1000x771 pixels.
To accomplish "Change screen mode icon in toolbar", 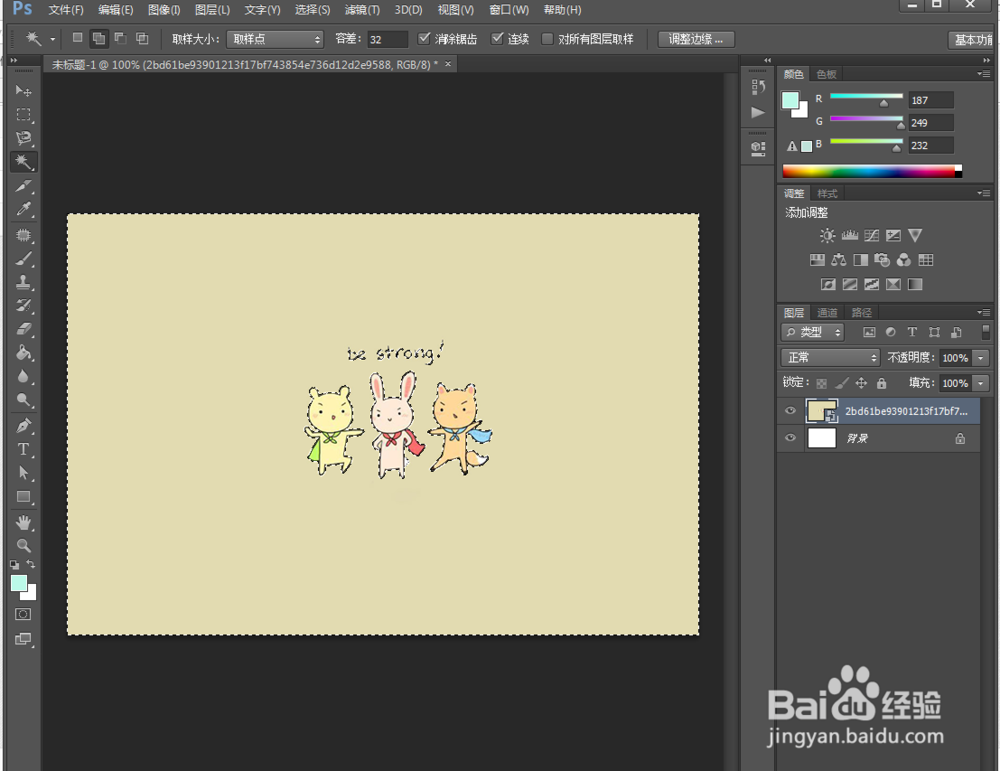I will tap(23, 639).
